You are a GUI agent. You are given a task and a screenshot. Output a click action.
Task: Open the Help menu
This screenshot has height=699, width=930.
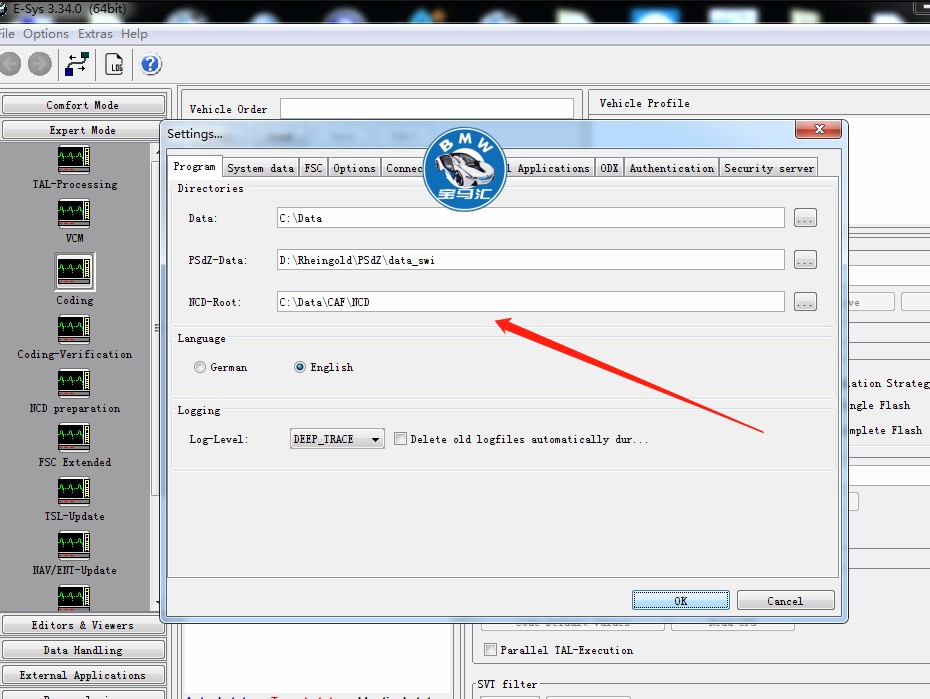[134, 34]
